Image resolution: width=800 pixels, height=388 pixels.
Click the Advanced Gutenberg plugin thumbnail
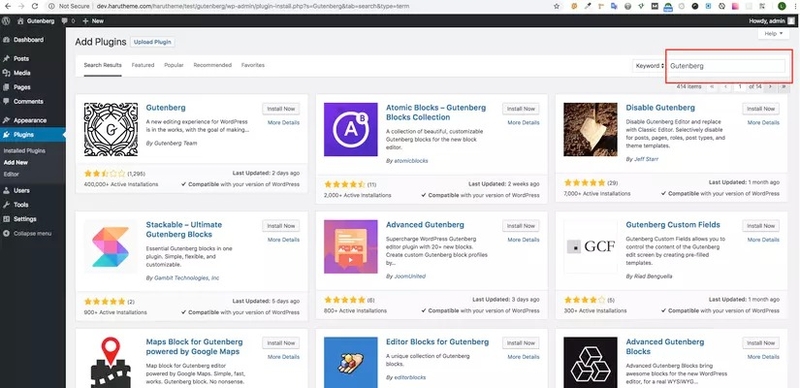click(x=351, y=247)
